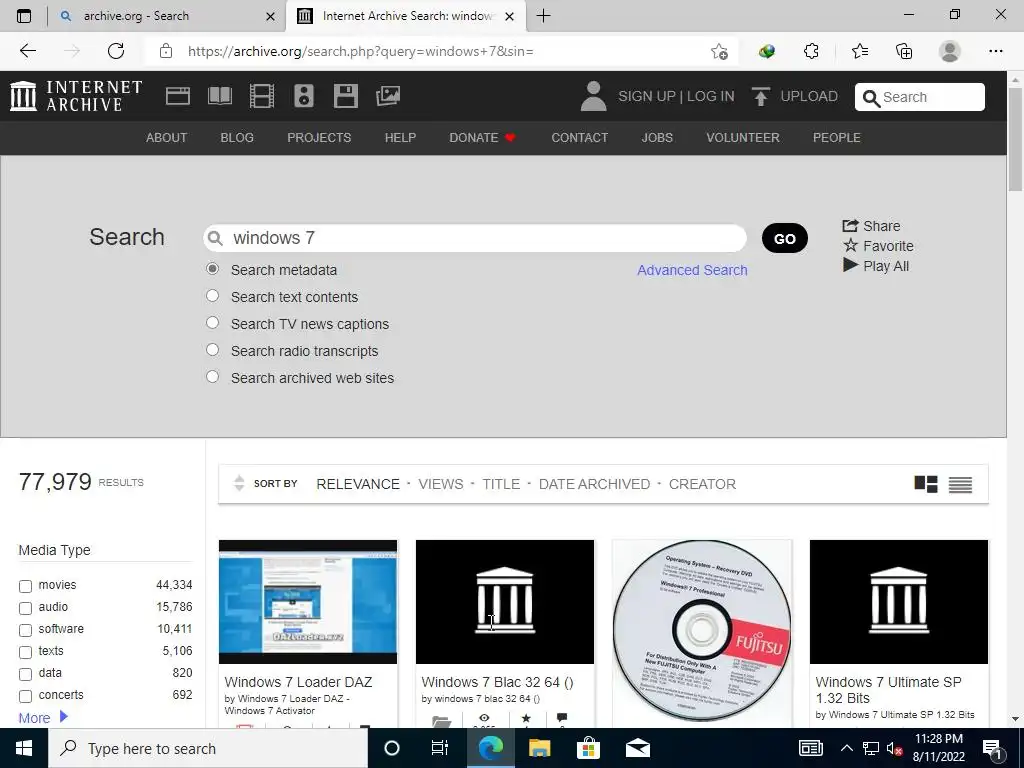Screen dimensions: 1024x768
Task: Open the PROJECTS menu item
Action: coord(319,138)
